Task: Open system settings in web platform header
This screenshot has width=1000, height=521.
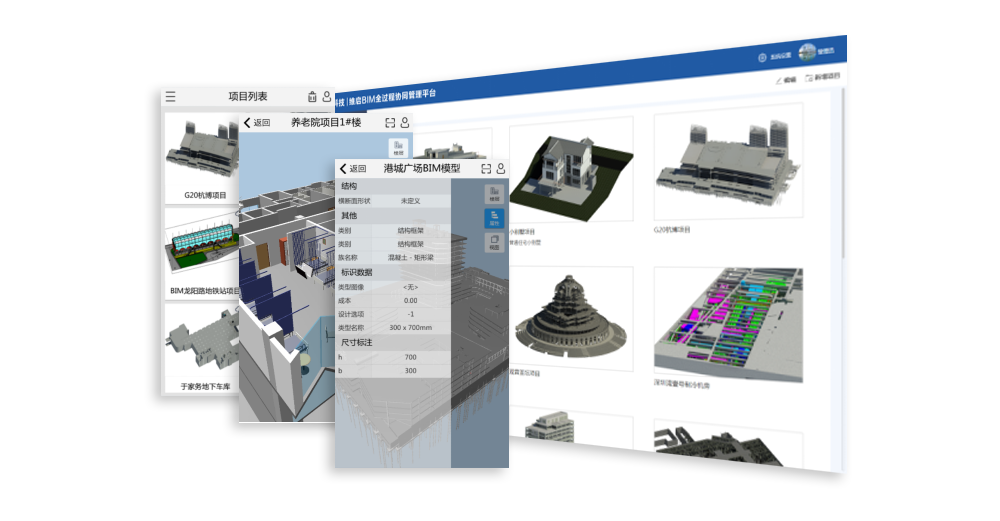Action: (x=774, y=57)
